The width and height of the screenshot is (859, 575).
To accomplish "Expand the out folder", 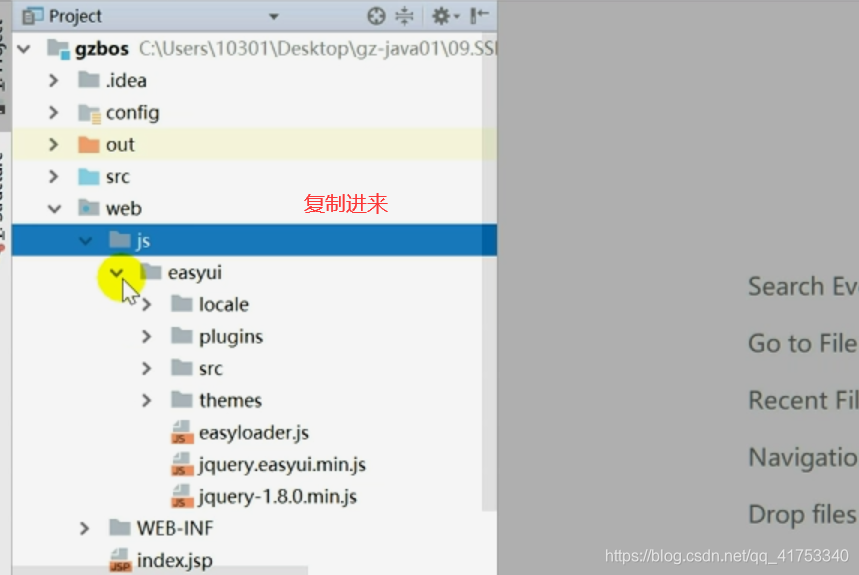I will click(53, 145).
